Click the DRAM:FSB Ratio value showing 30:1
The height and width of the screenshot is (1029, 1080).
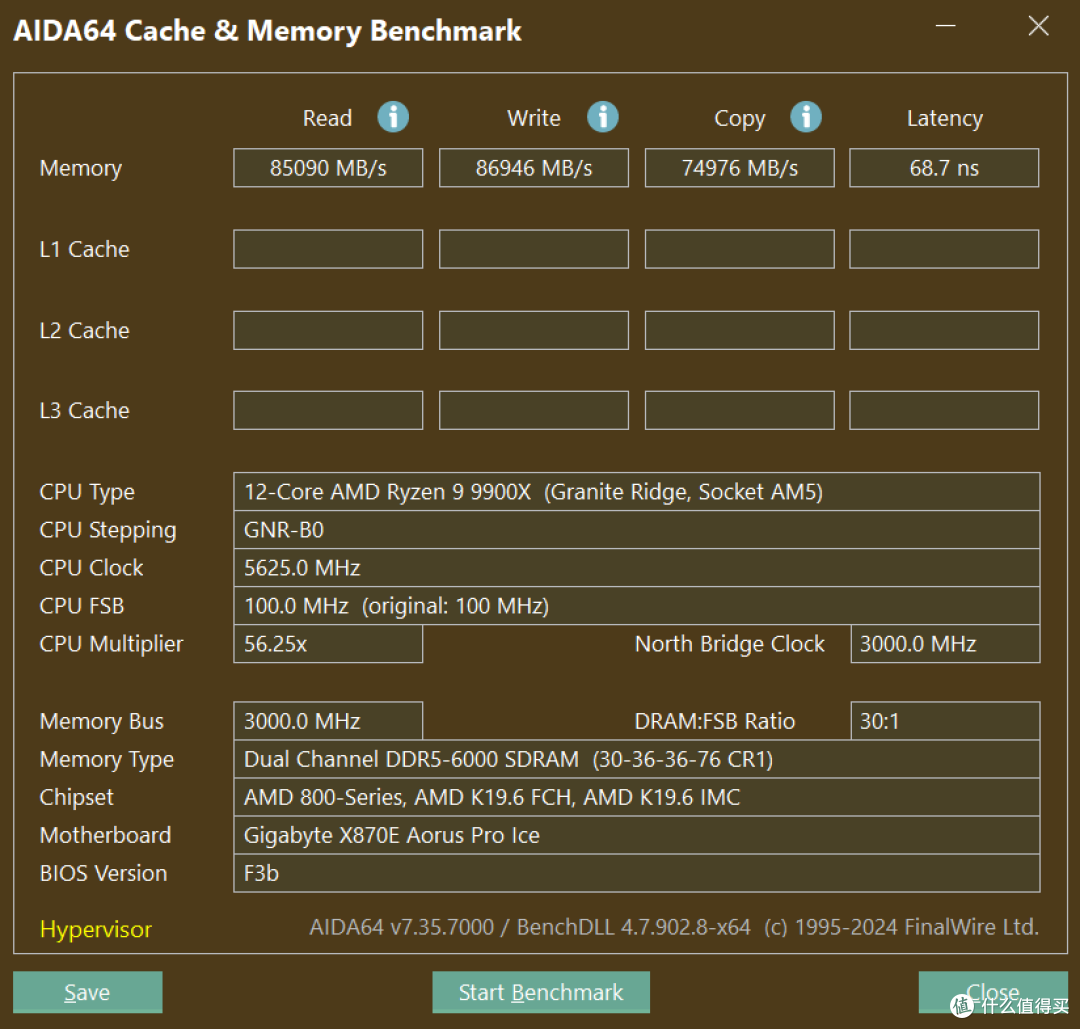click(943, 720)
